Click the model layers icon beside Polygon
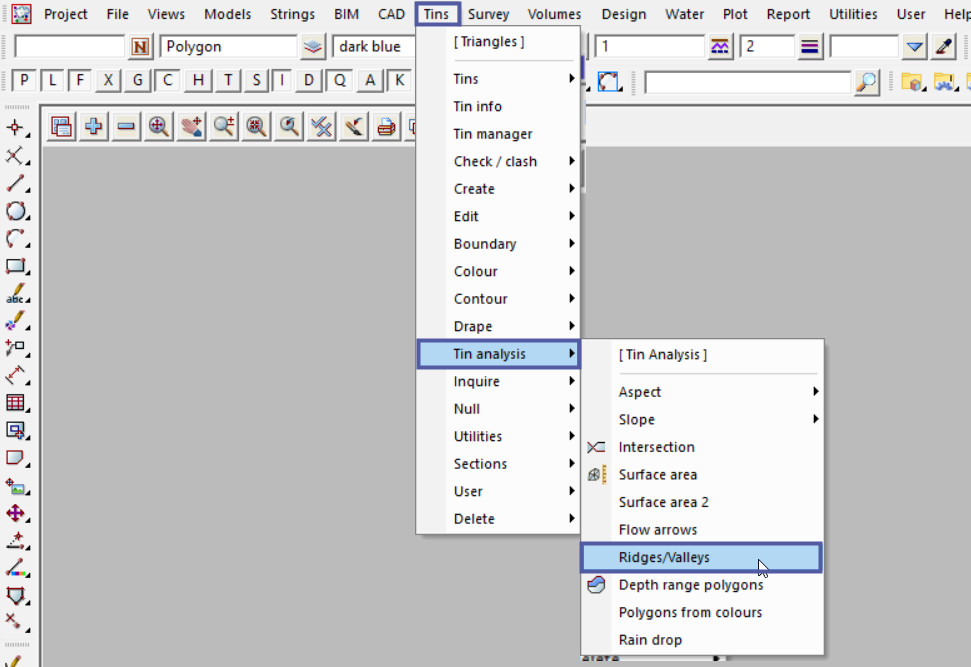 point(314,47)
